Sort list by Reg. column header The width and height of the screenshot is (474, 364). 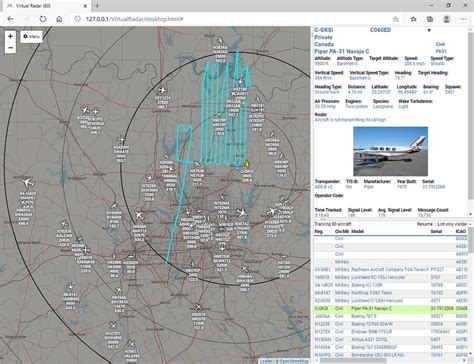pyautogui.click(x=319, y=231)
